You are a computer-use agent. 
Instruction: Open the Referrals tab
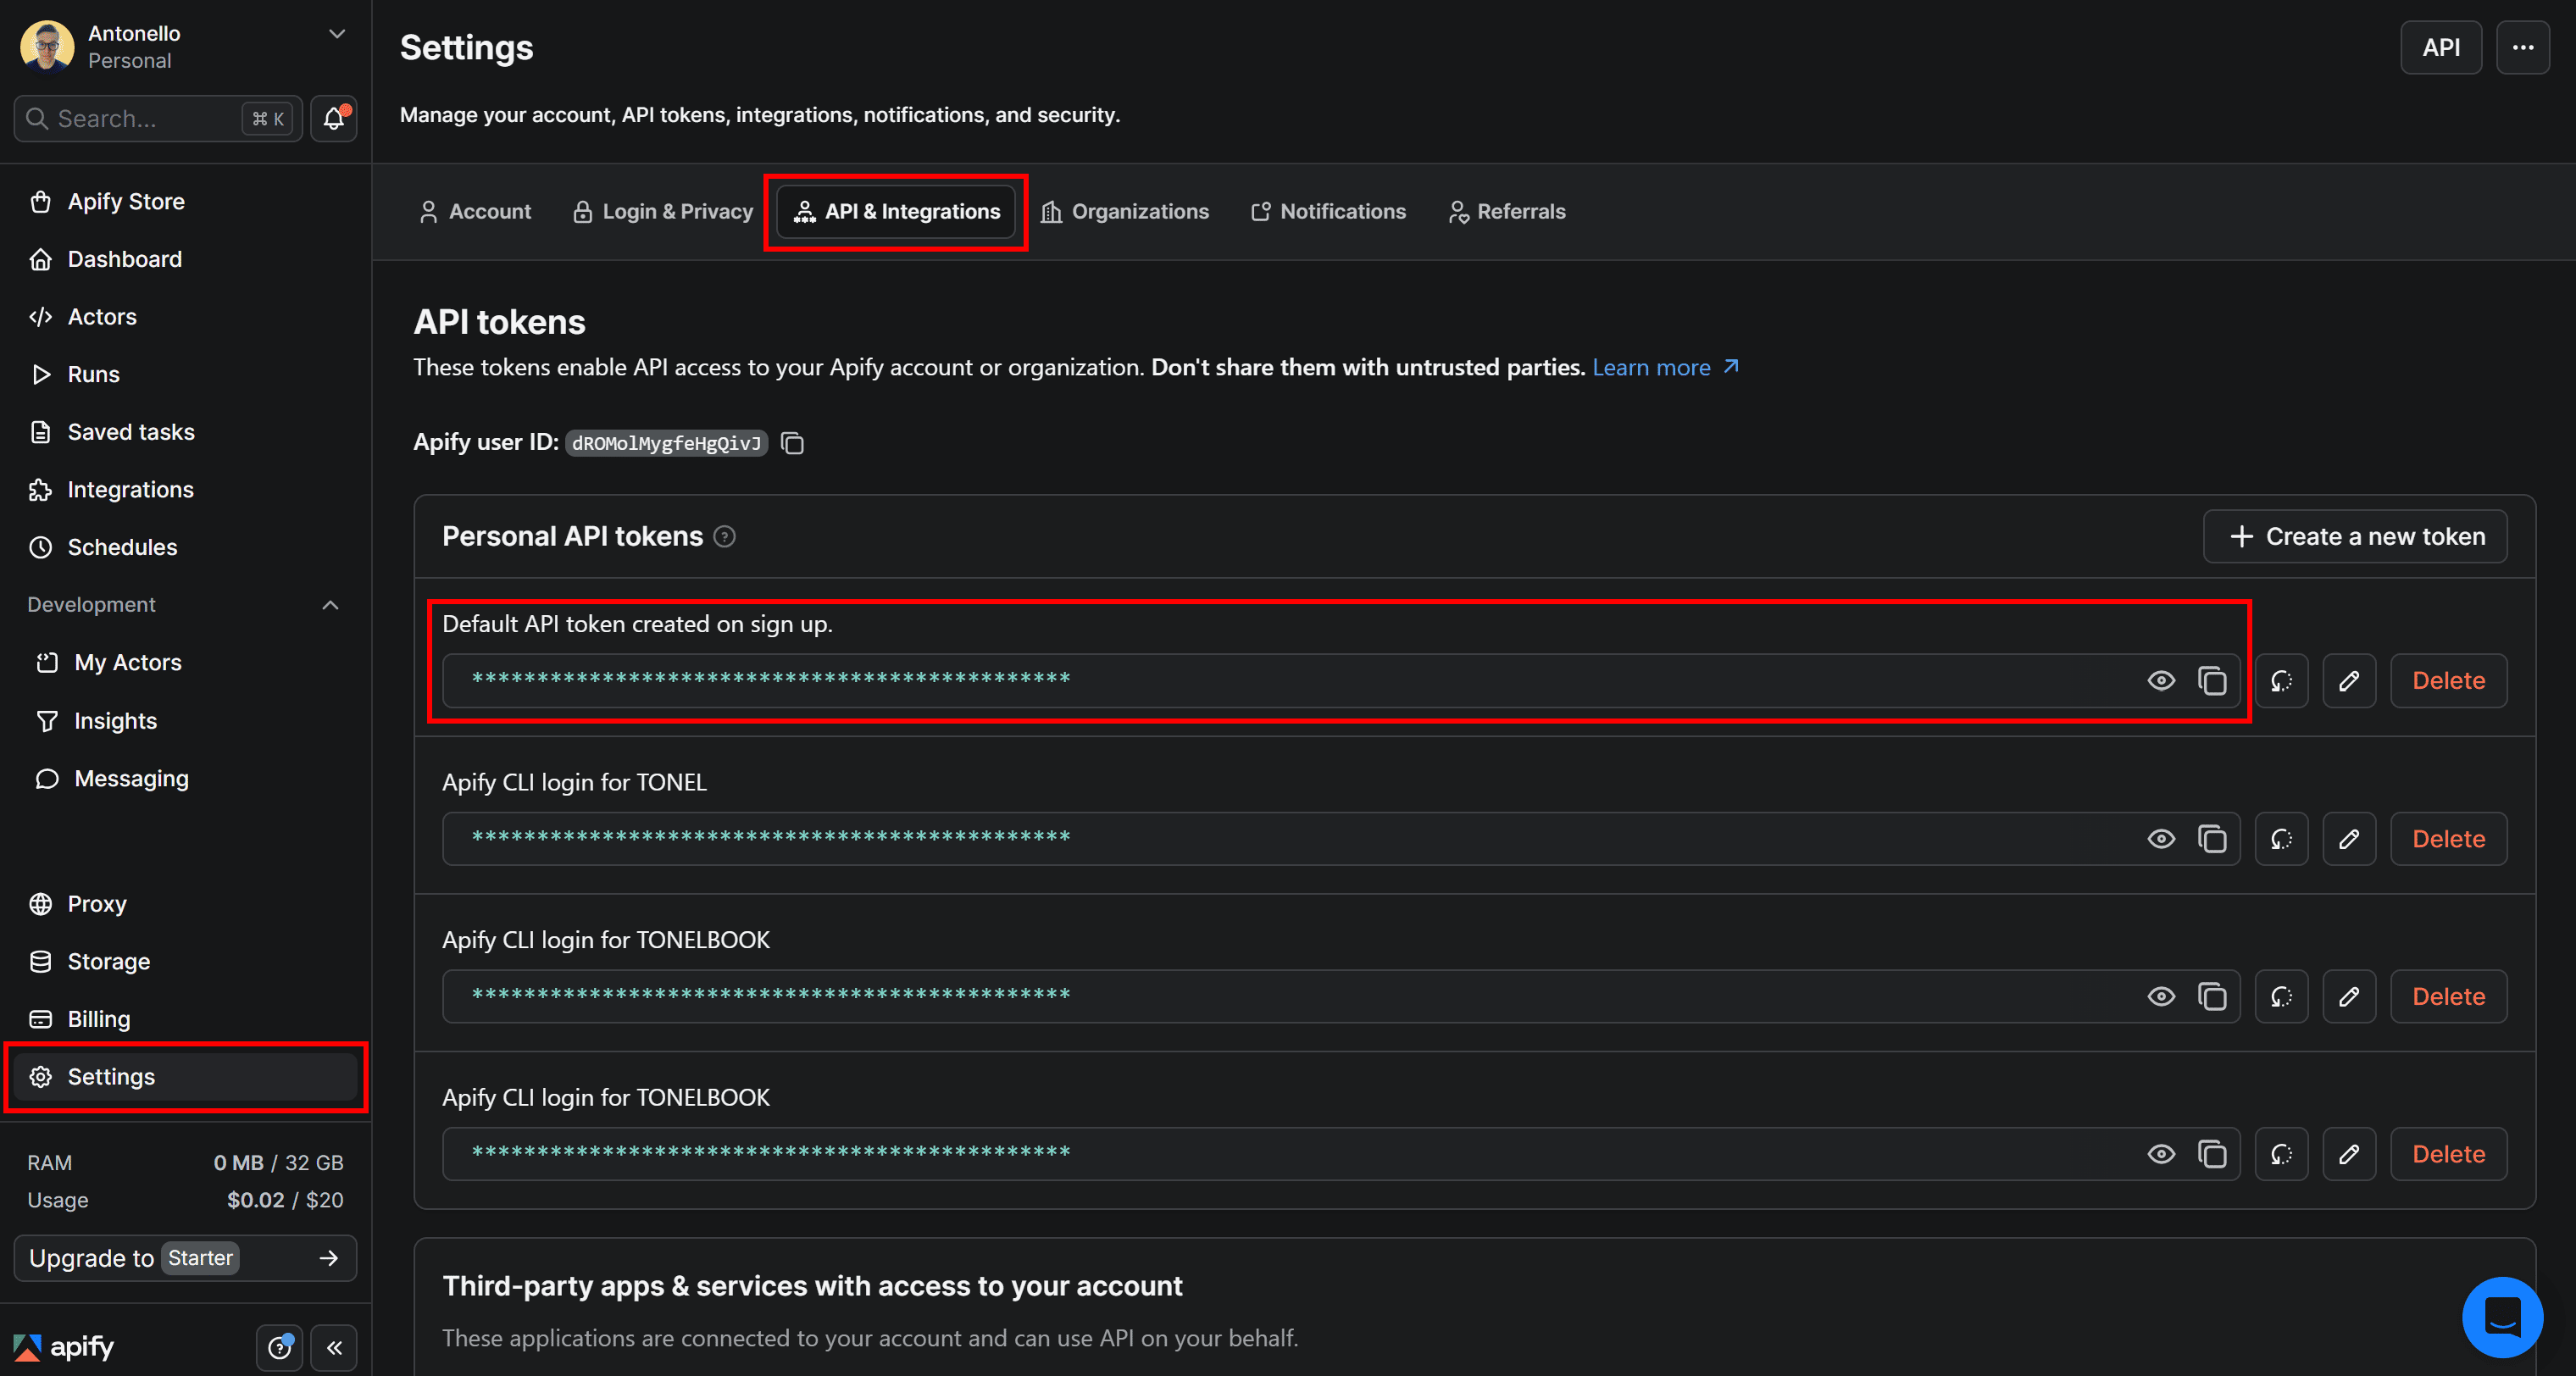click(1507, 211)
